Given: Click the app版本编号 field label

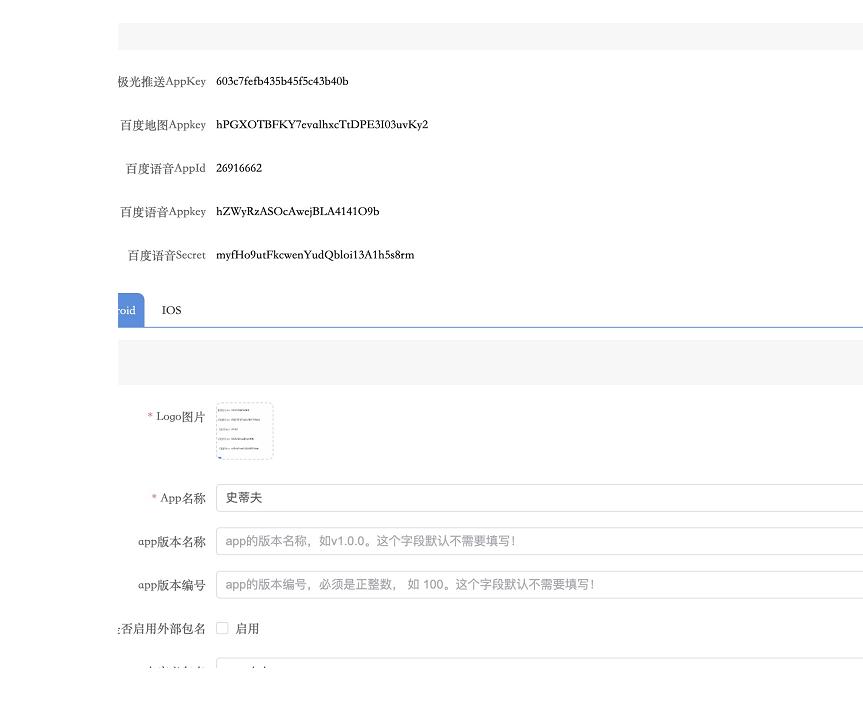Looking at the screenshot, I should [172, 585].
